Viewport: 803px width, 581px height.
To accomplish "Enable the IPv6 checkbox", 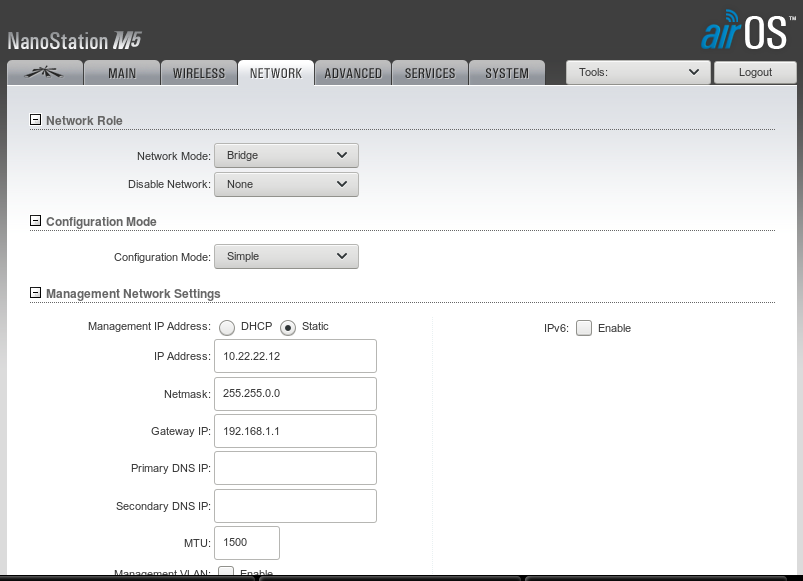I will (584, 328).
